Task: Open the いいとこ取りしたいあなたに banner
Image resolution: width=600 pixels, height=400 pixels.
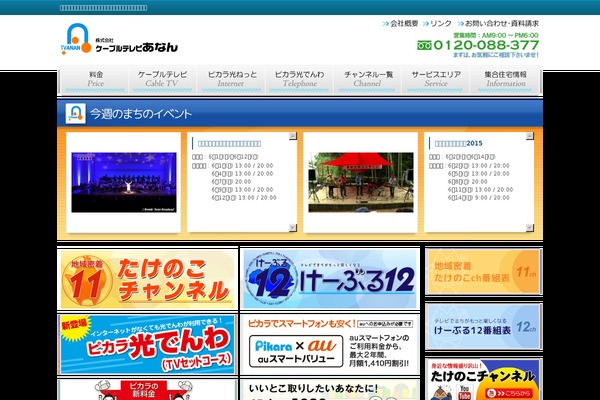Action: pyautogui.click(x=329, y=390)
